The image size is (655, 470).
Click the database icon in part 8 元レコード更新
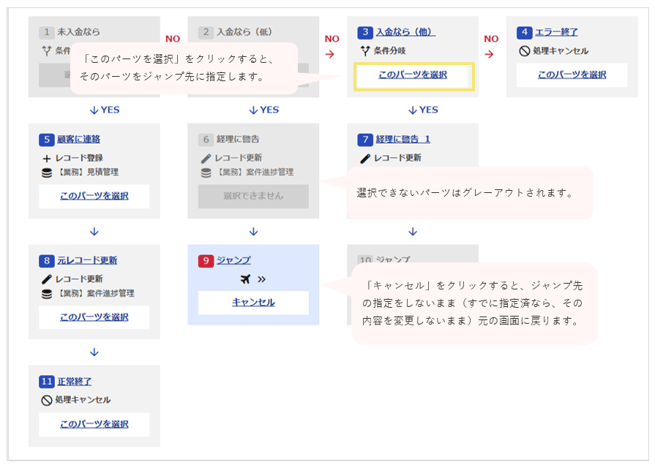click(47, 294)
